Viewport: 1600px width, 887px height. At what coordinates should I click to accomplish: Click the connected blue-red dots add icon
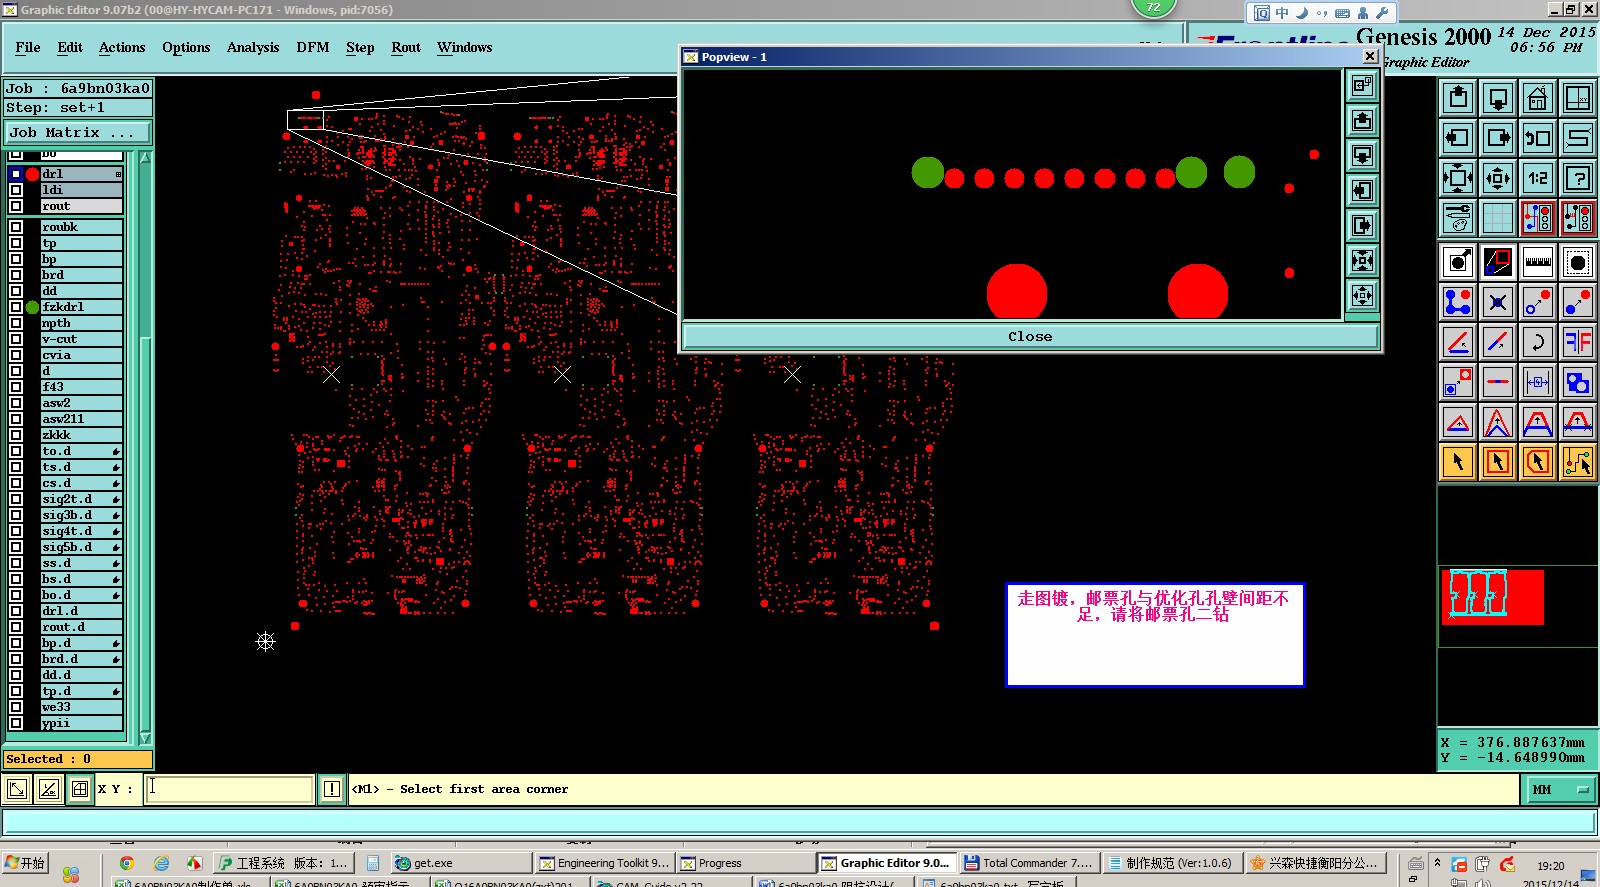coord(1458,302)
